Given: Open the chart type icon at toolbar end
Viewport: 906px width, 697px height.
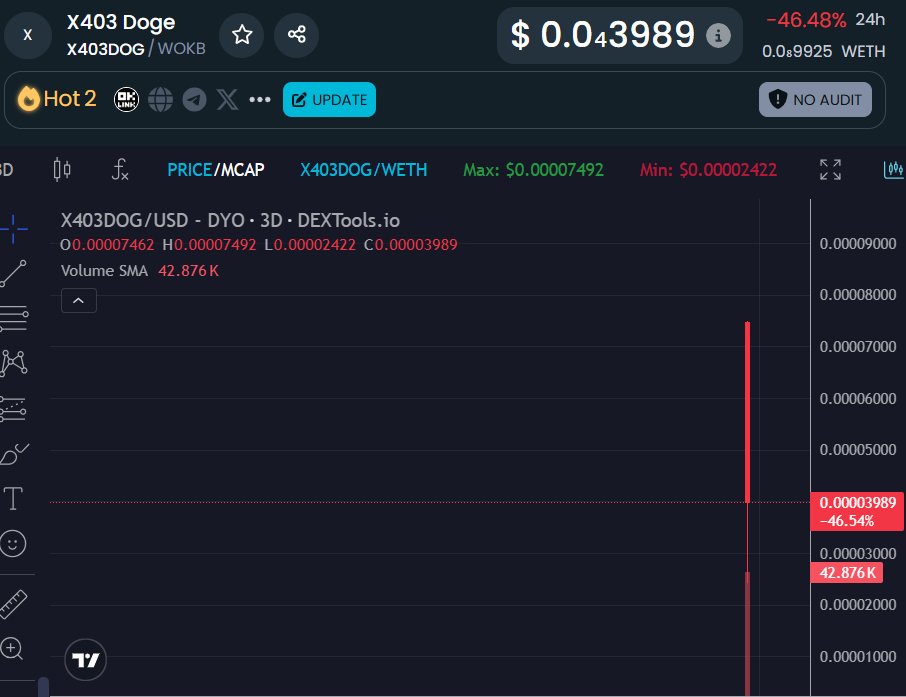Looking at the screenshot, I should click(894, 169).
